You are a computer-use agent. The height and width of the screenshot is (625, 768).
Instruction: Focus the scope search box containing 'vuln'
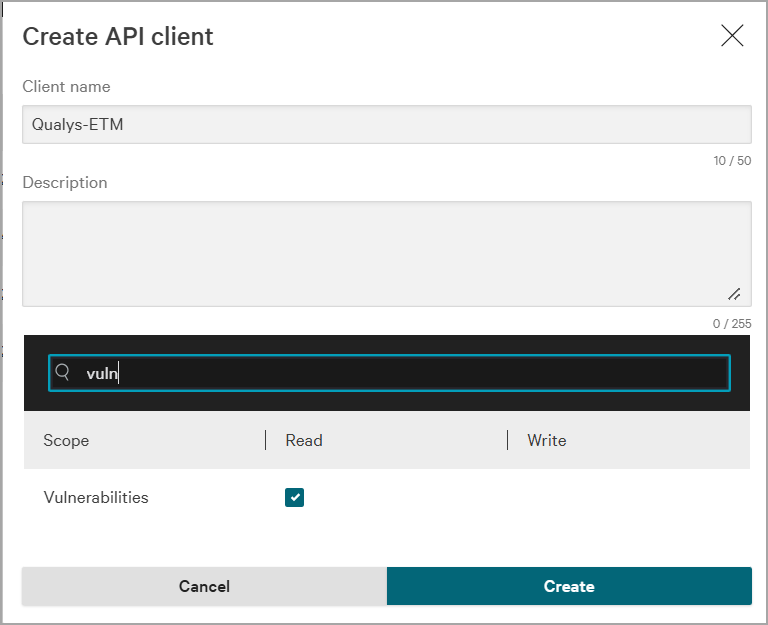coord(400,373)
